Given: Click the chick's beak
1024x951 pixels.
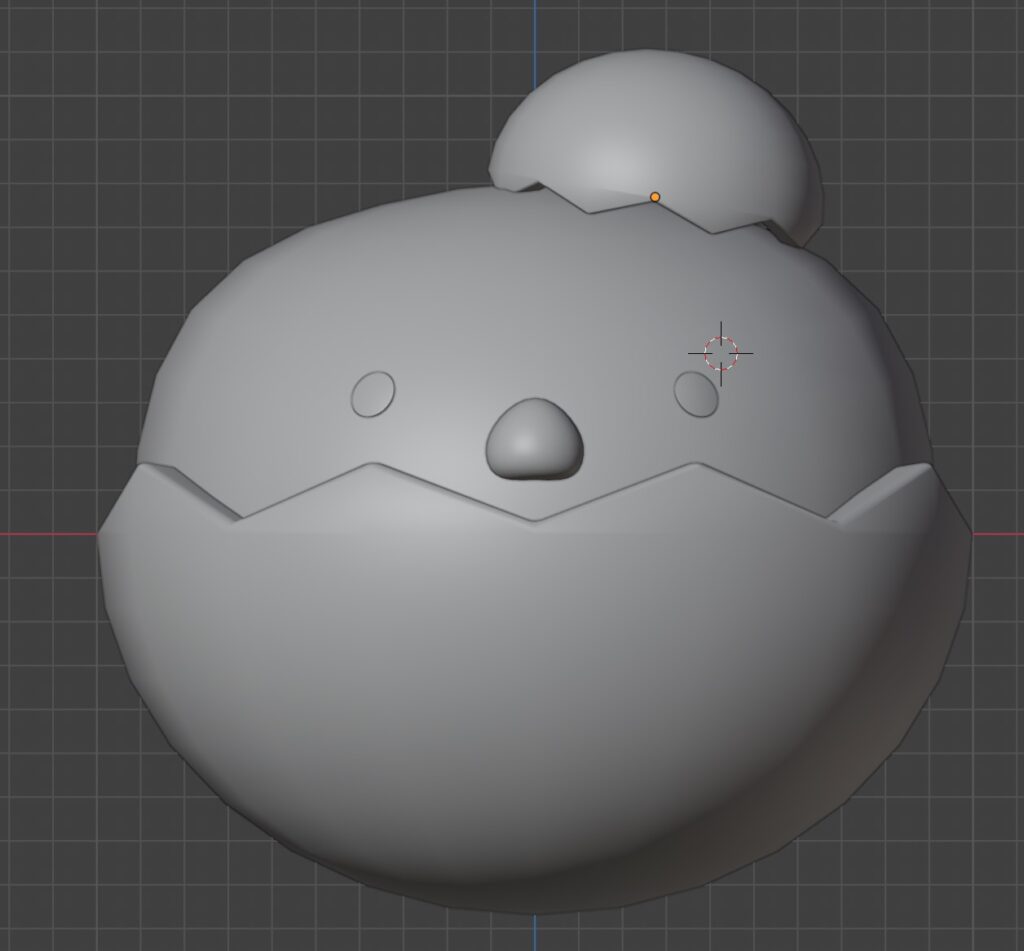Looking at the screenshot, I should (x=534, y=441).
